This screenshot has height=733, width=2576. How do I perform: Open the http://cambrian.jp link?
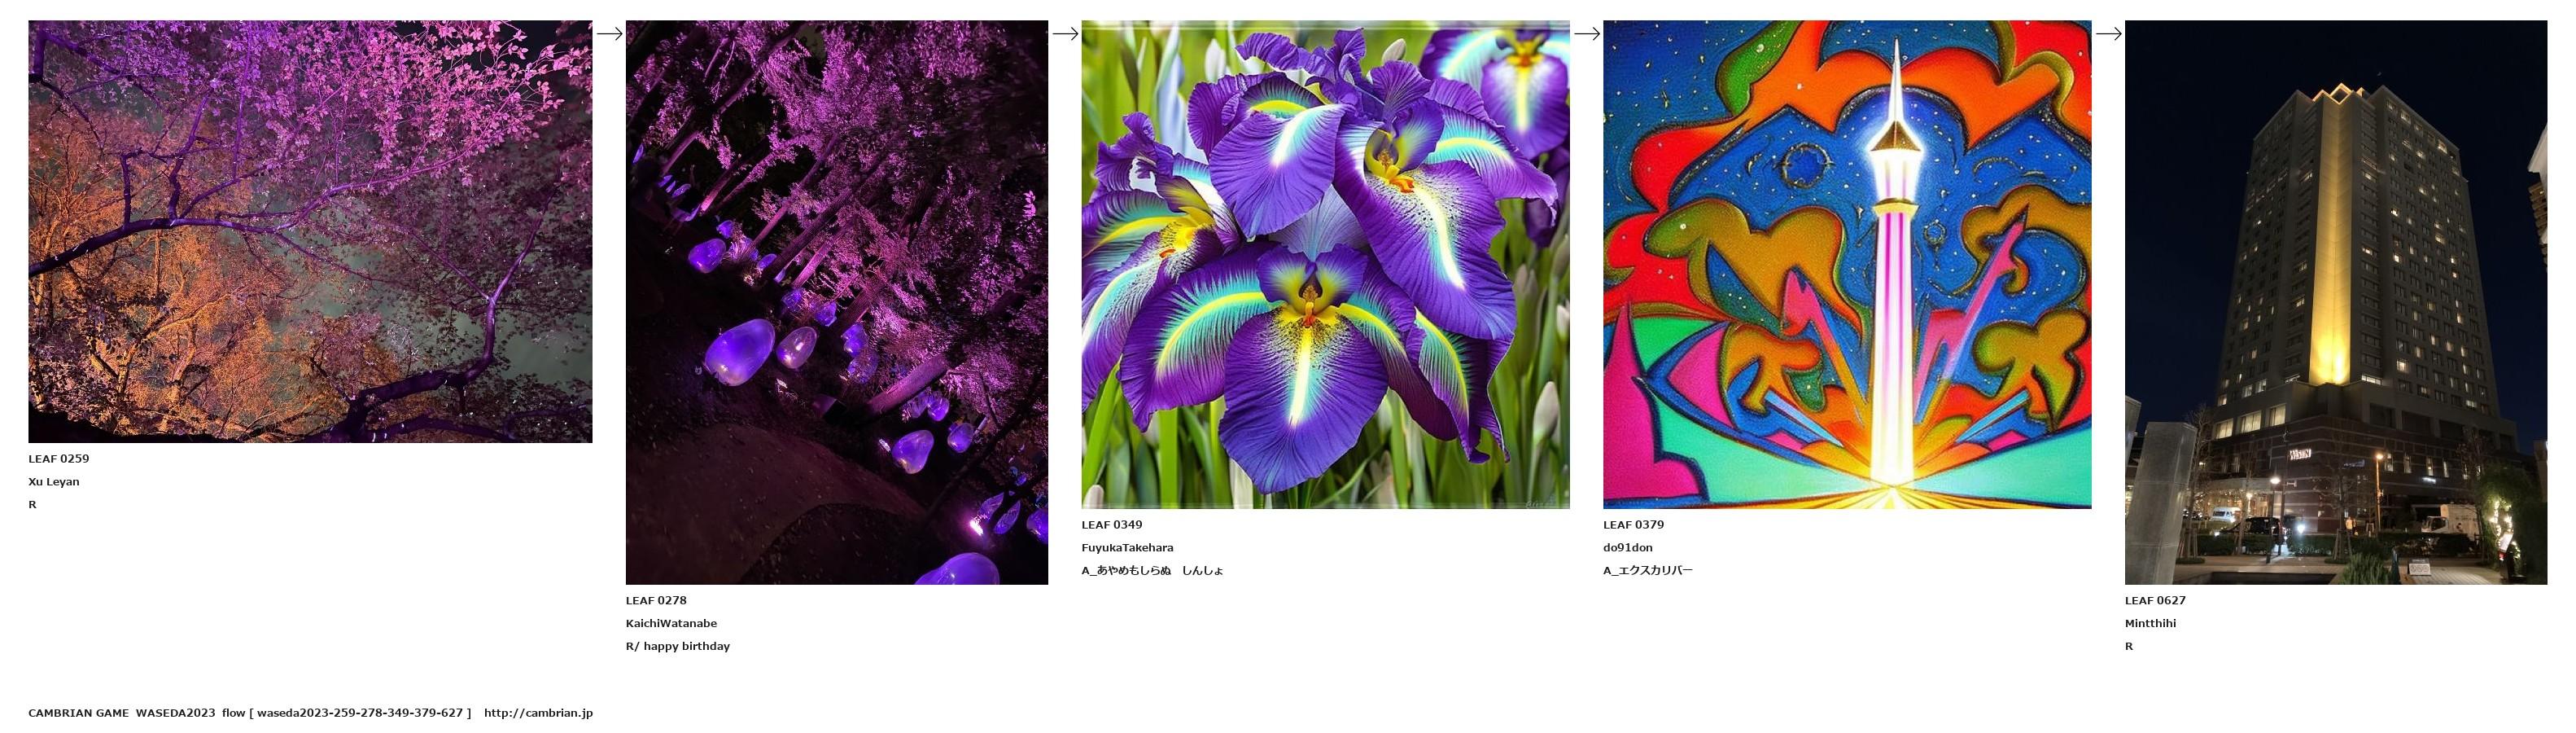tap(538, 713)
